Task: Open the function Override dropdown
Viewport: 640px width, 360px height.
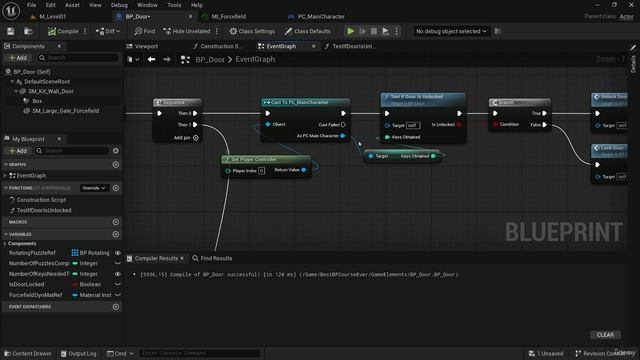Action: pyautogui.click(x=94, y=188)
